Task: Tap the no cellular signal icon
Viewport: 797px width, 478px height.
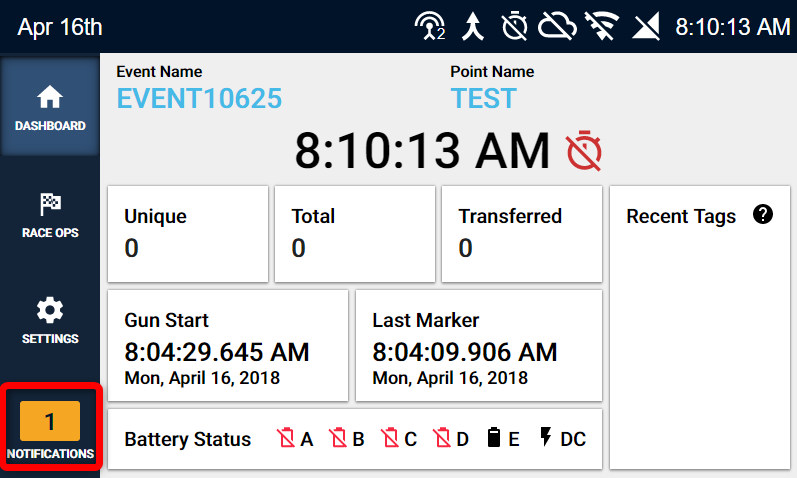Action: (x=646, y=26)
